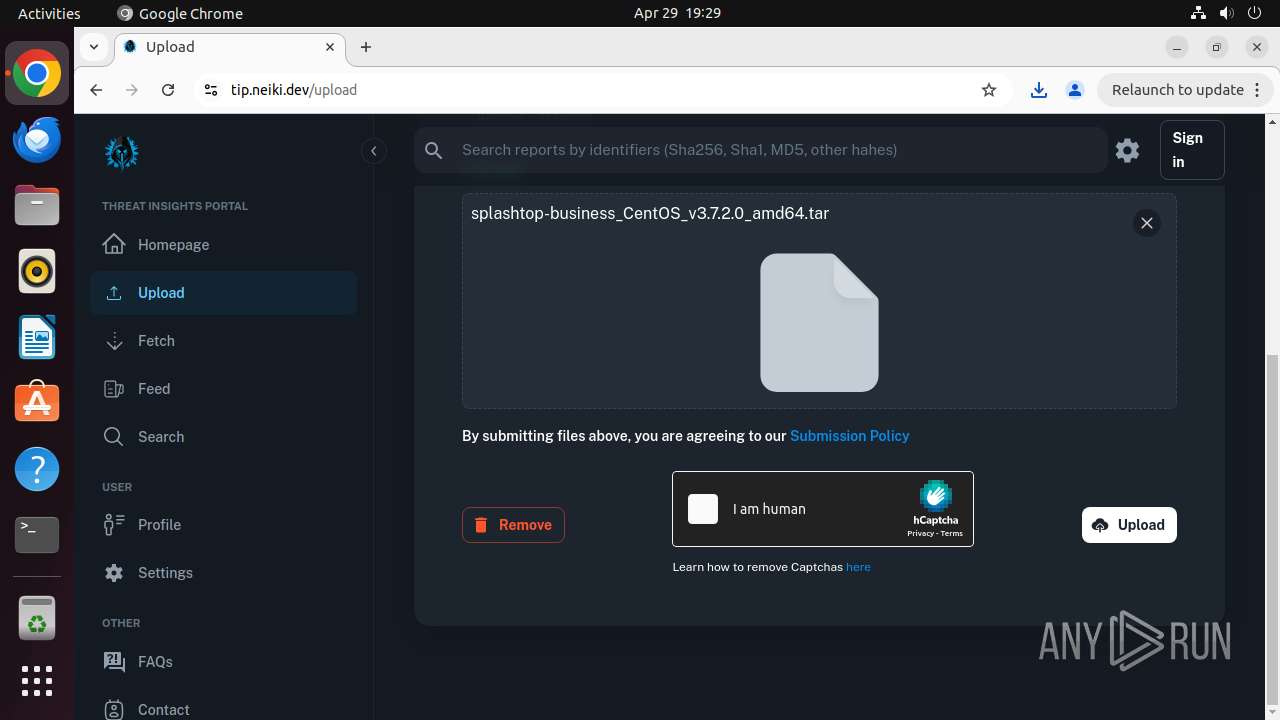The height and width of the screenshot is (720, 1280).
Task: Open Help from the dock
Action: (x=37, y=469)
